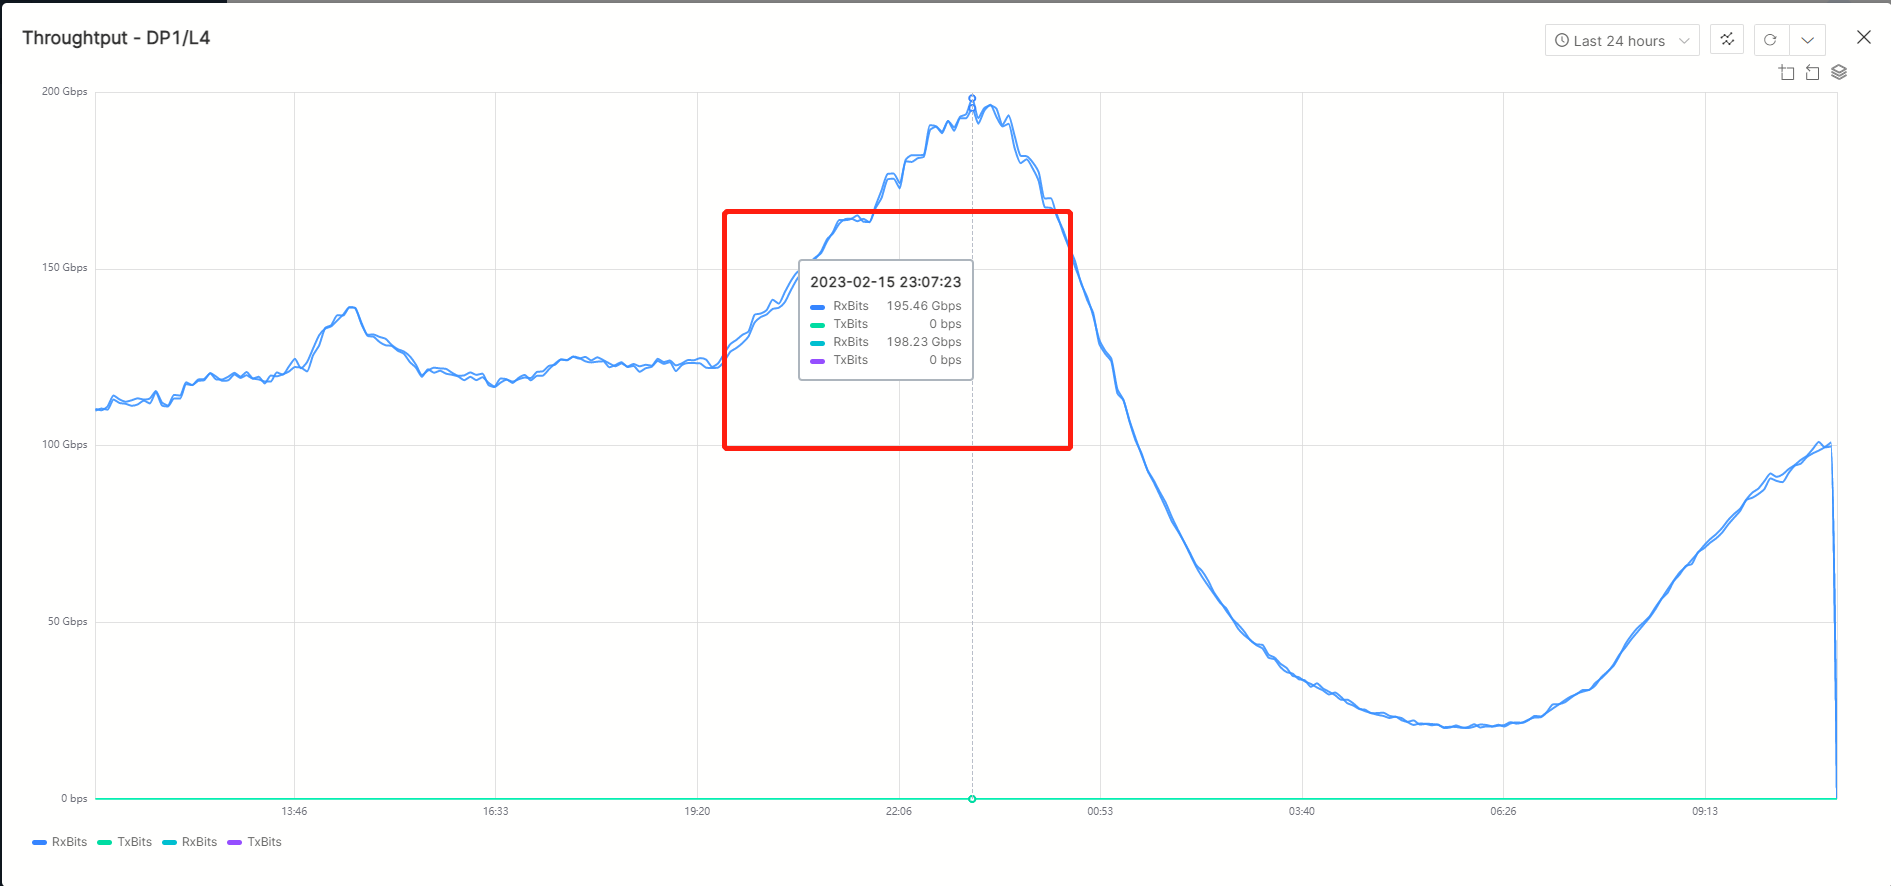The image size is (1891, 886).
Task: Open the Last 24 hours time range selector
Action: 1619,41
